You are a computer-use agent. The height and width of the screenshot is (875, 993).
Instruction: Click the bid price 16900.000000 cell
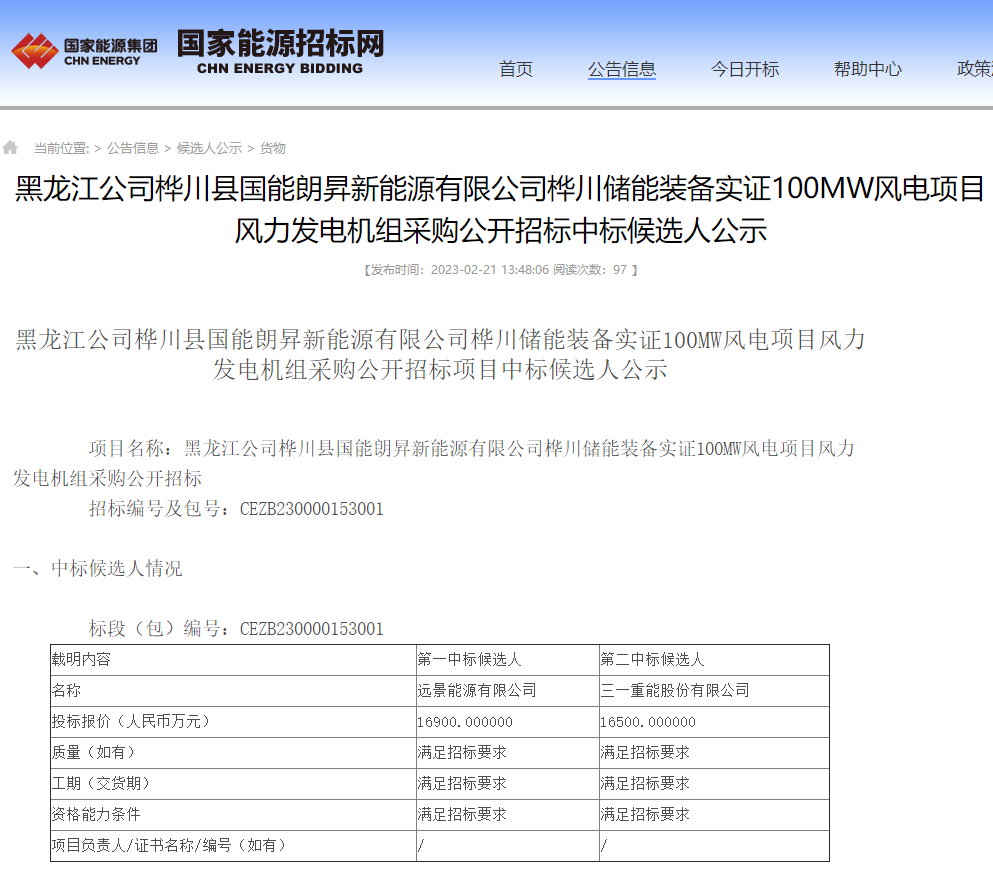tap(508, 722)
